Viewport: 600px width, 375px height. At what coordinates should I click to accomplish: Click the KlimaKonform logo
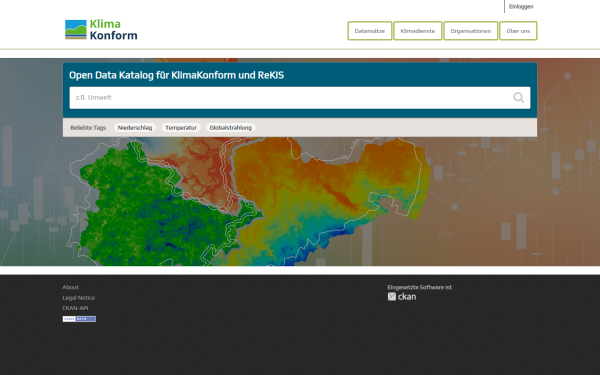pyautogui.click(x=101, y=30)
